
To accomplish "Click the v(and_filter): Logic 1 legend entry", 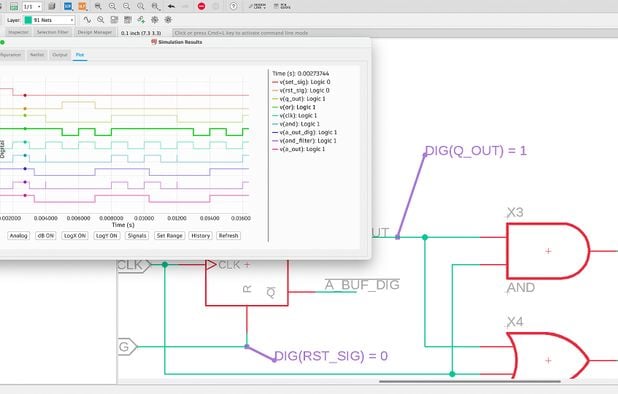I will [x=304, y=141].
